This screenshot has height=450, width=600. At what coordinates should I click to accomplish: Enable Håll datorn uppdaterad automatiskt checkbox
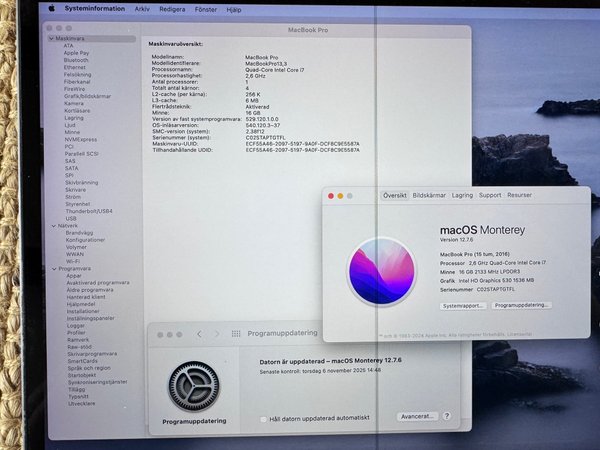[263, 419]
